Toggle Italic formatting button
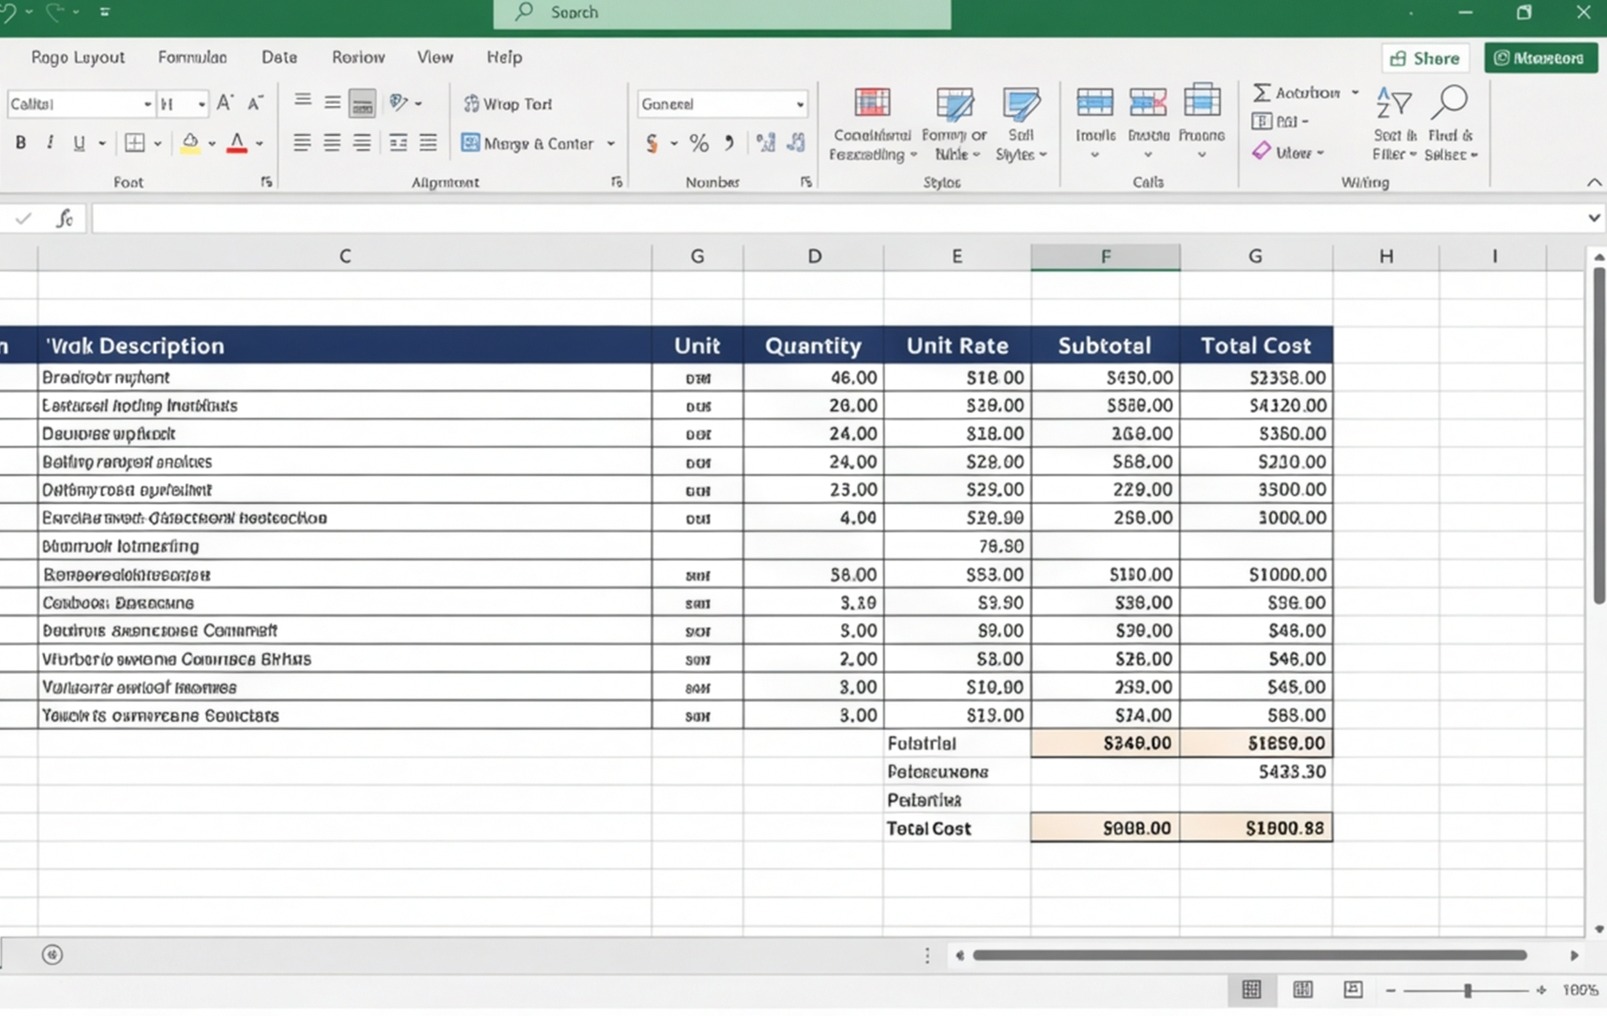 coord(49,143)
